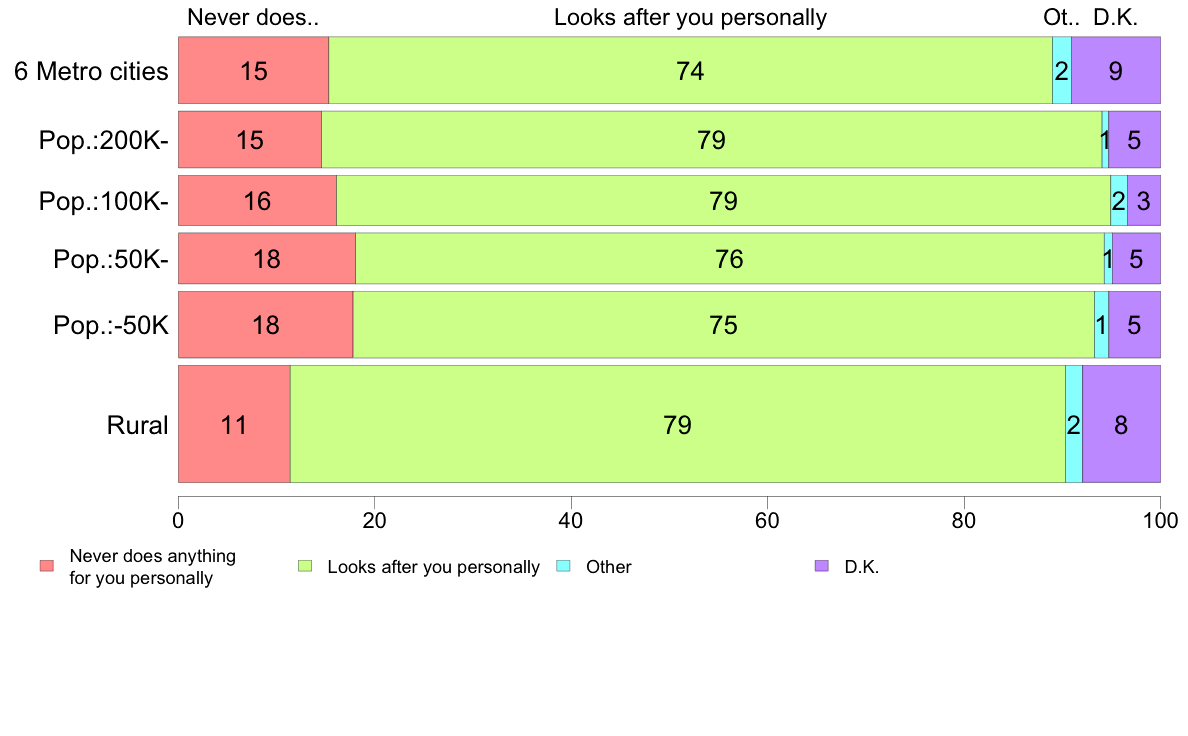Select the Rural red segment showing 11

[234, 424]
